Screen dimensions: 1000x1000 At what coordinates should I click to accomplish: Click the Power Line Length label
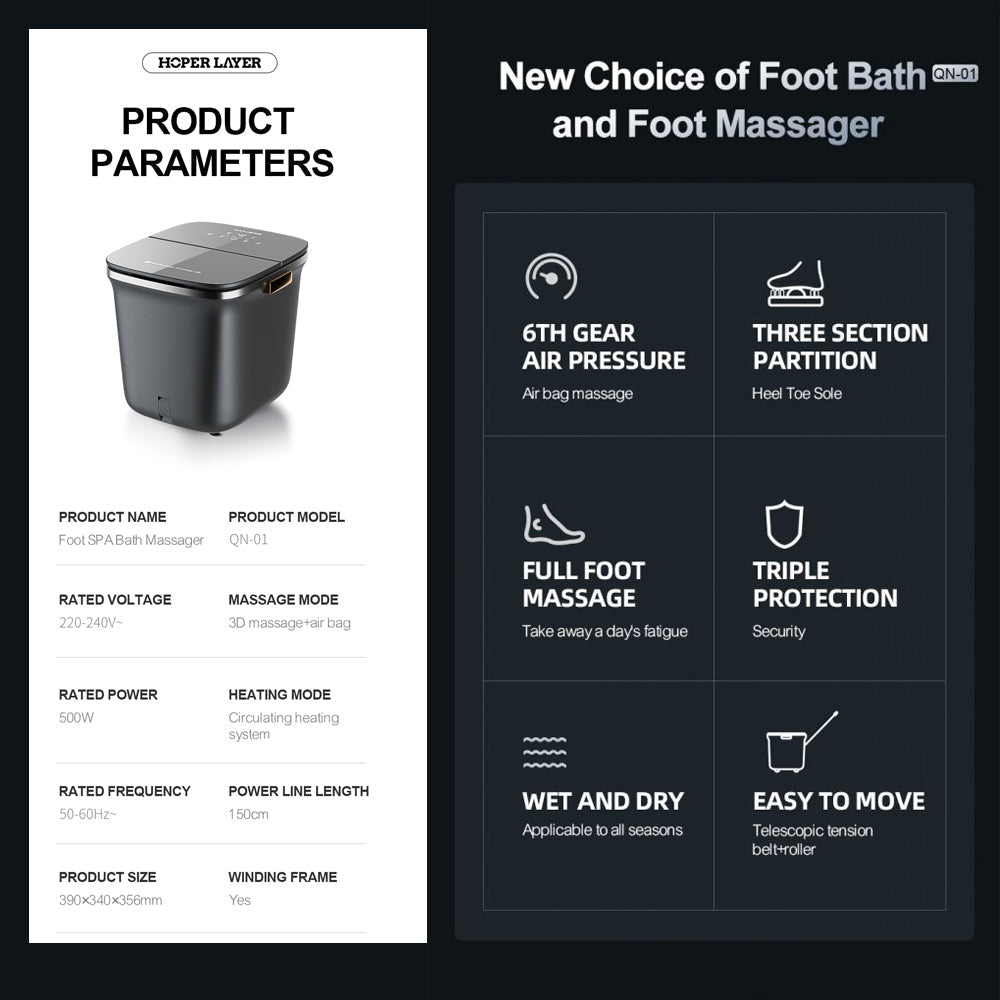pos(298,791)
